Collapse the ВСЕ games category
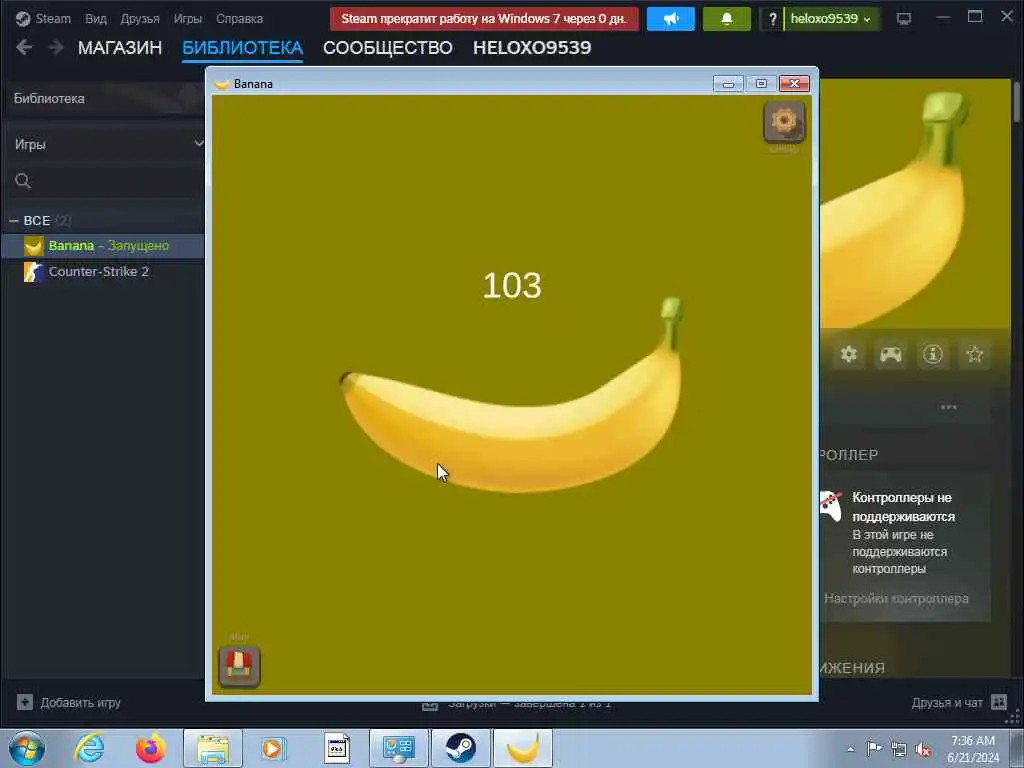1024x768 pixels. [x=14, y=221]
